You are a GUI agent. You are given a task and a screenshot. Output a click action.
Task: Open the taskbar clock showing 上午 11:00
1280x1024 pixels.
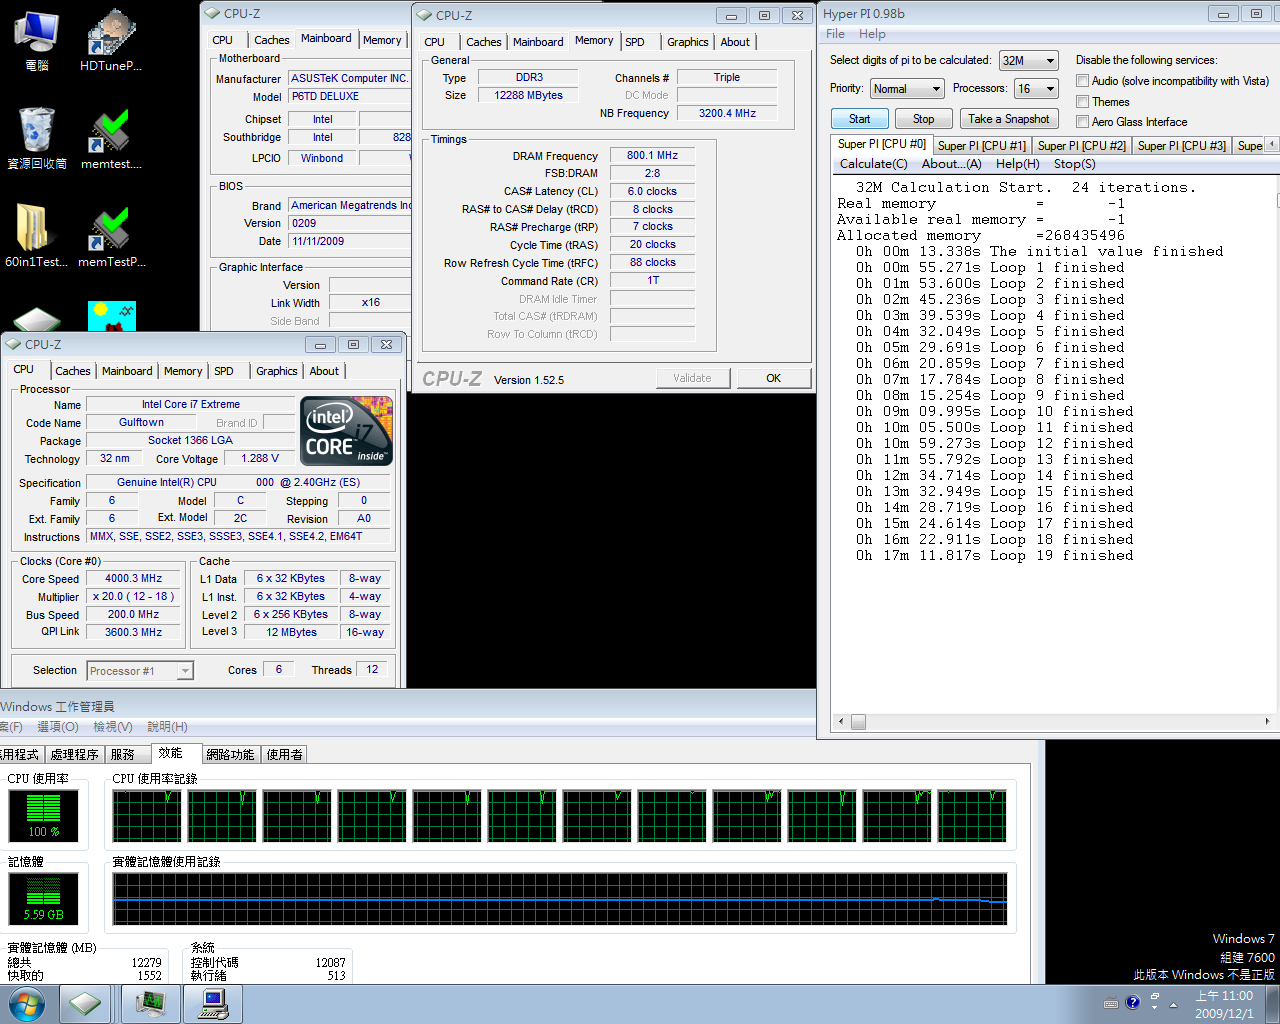[1224, 1004]
